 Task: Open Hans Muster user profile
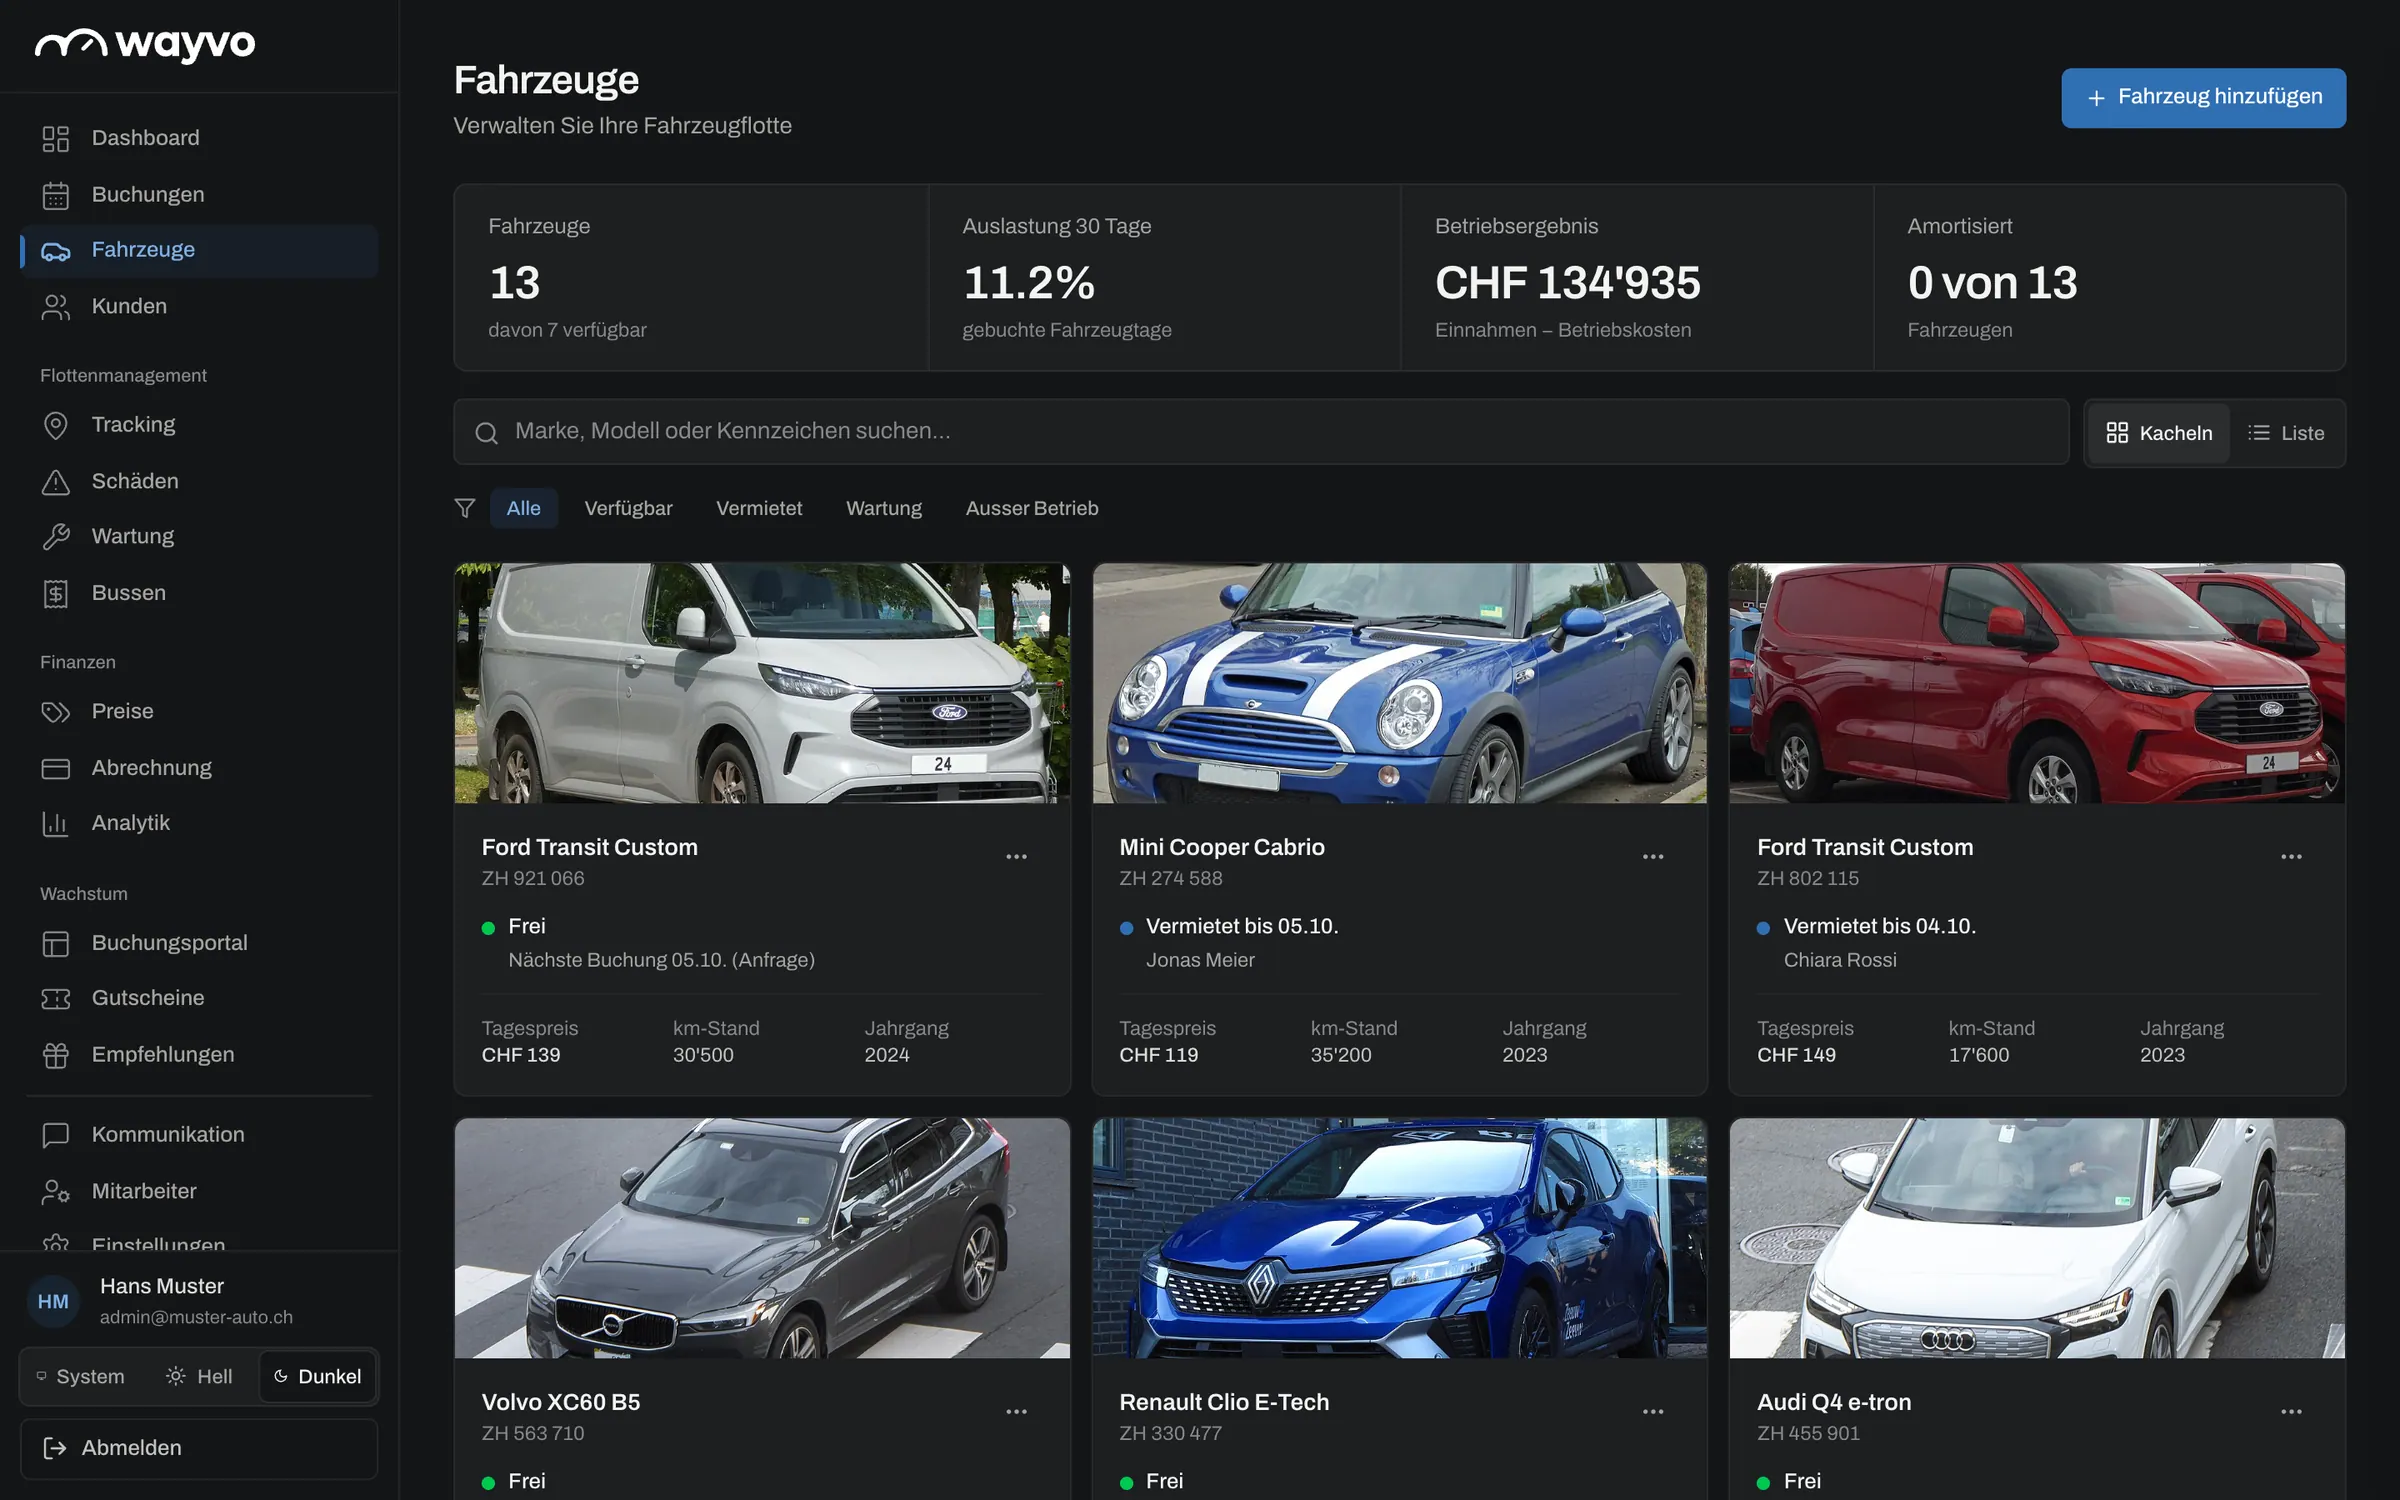click(199, 1302)
